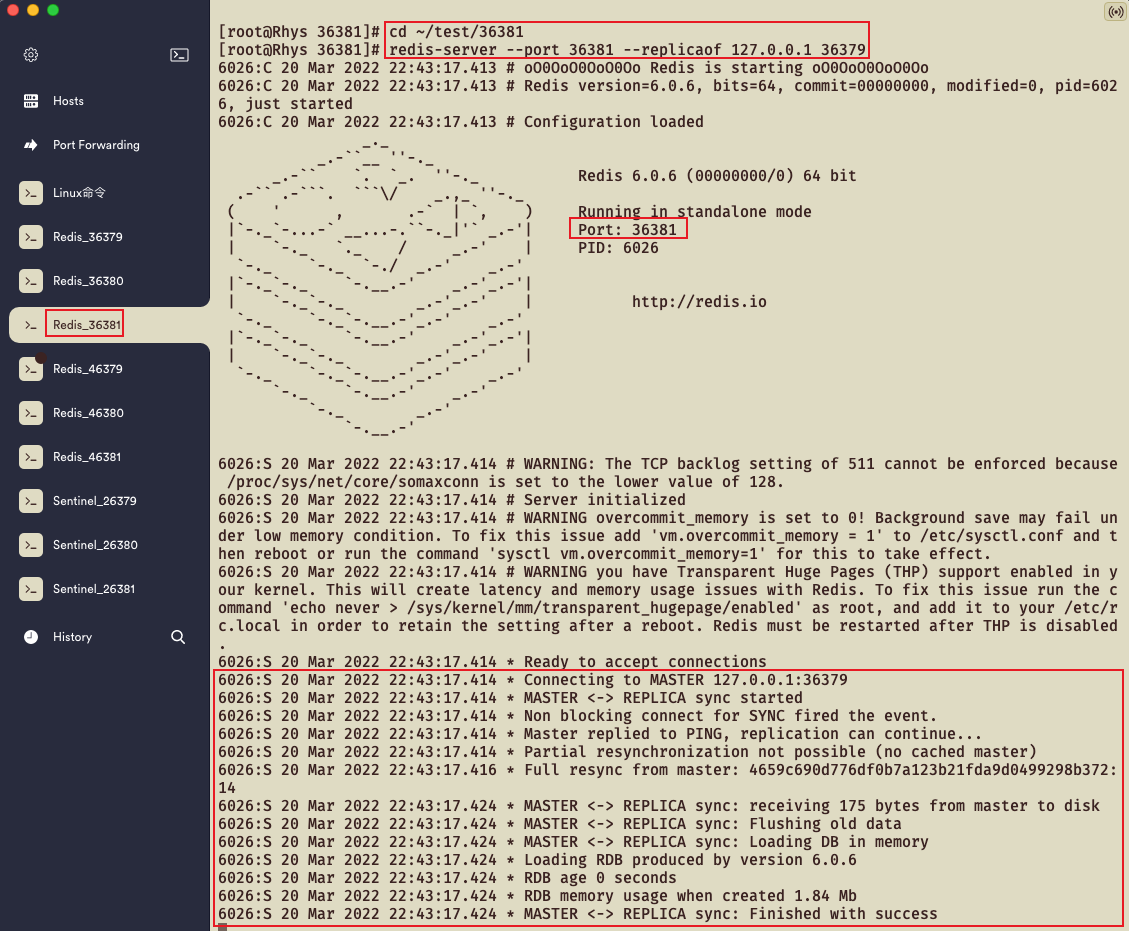Click 'RDB memory usage when created 1.84 Mb' line
This screenshot has height=931, width=1129.
tap(537, 896)
